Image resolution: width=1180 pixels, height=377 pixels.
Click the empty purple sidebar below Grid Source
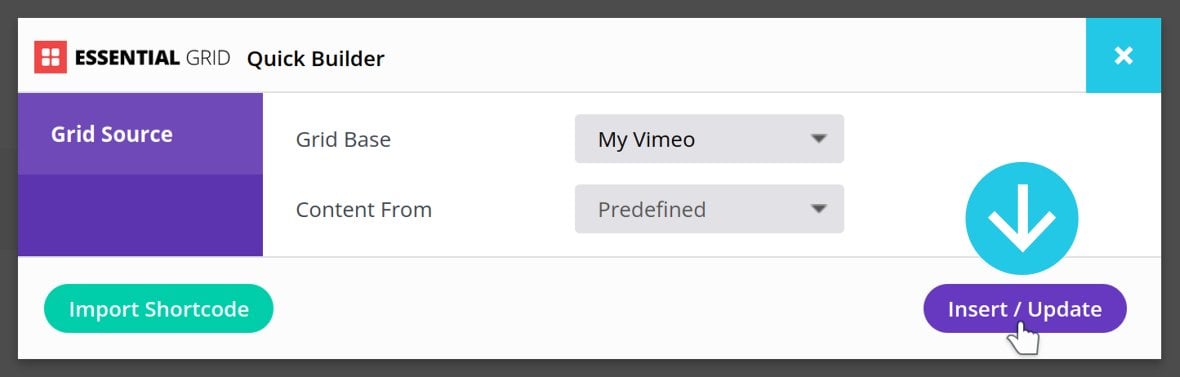tap(140, 215)
